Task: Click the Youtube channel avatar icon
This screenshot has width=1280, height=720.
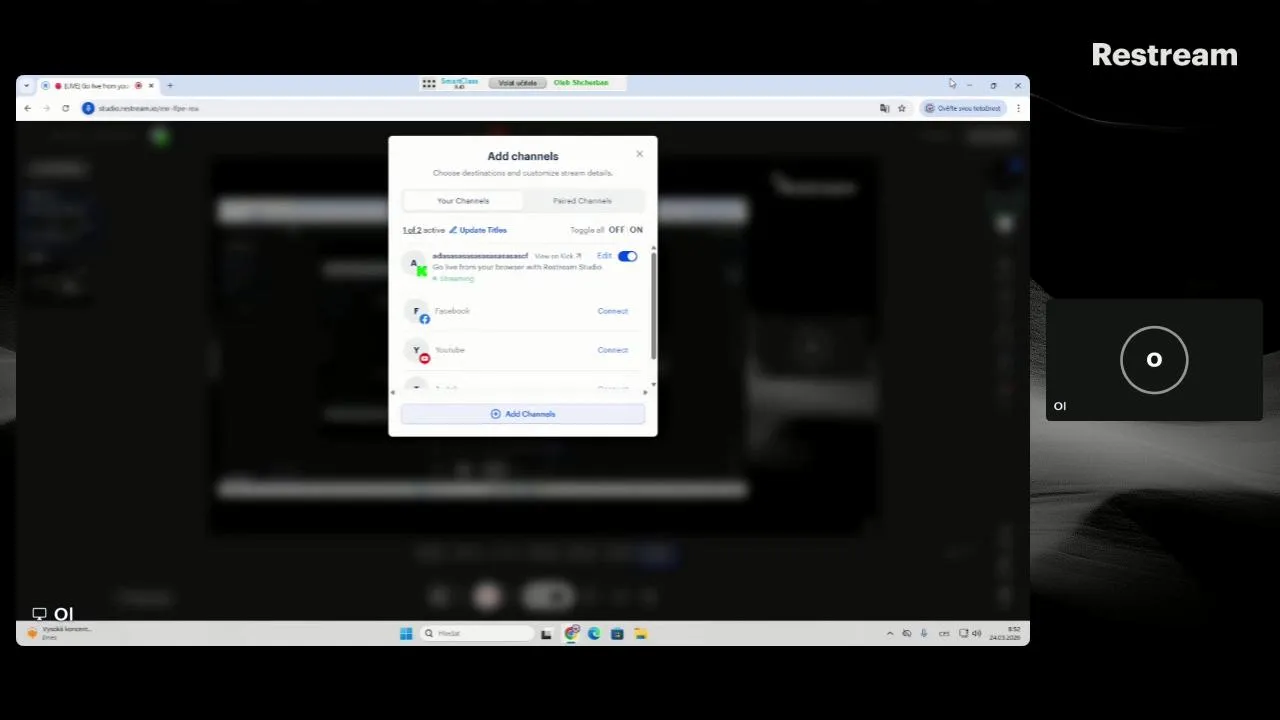Action: [x=417, y=351]
